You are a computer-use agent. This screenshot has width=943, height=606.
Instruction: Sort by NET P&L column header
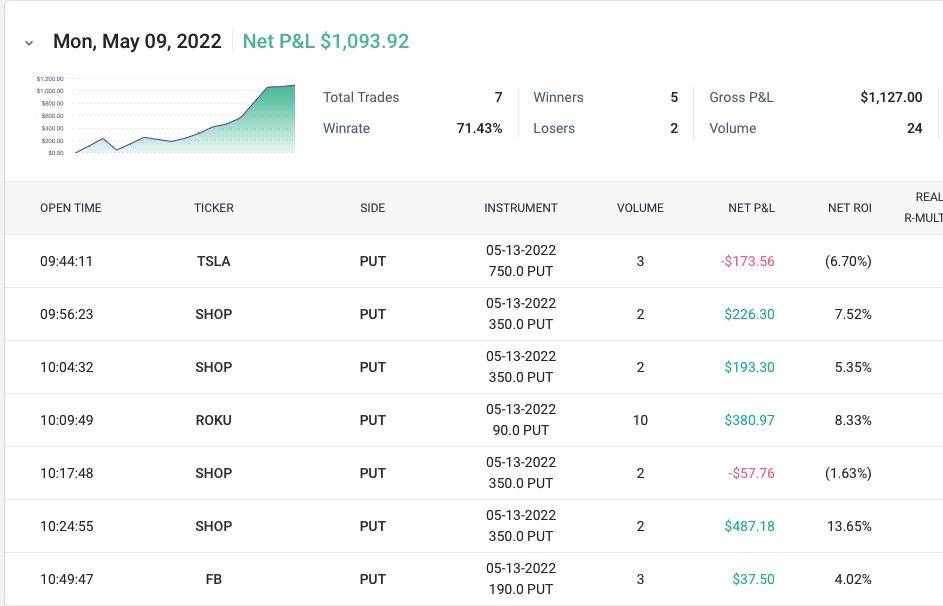tap(751, 208)
